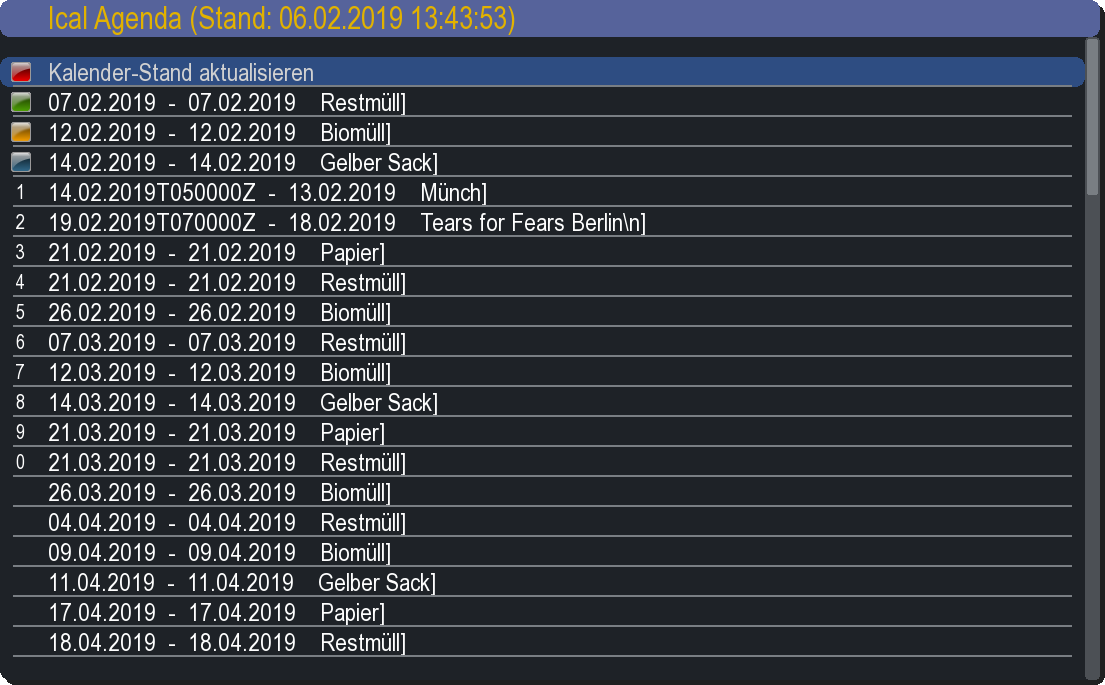Open the Tears for Fears Berlin event
This screenshot has width=1105, height=685.
click(x=346, y=223)
